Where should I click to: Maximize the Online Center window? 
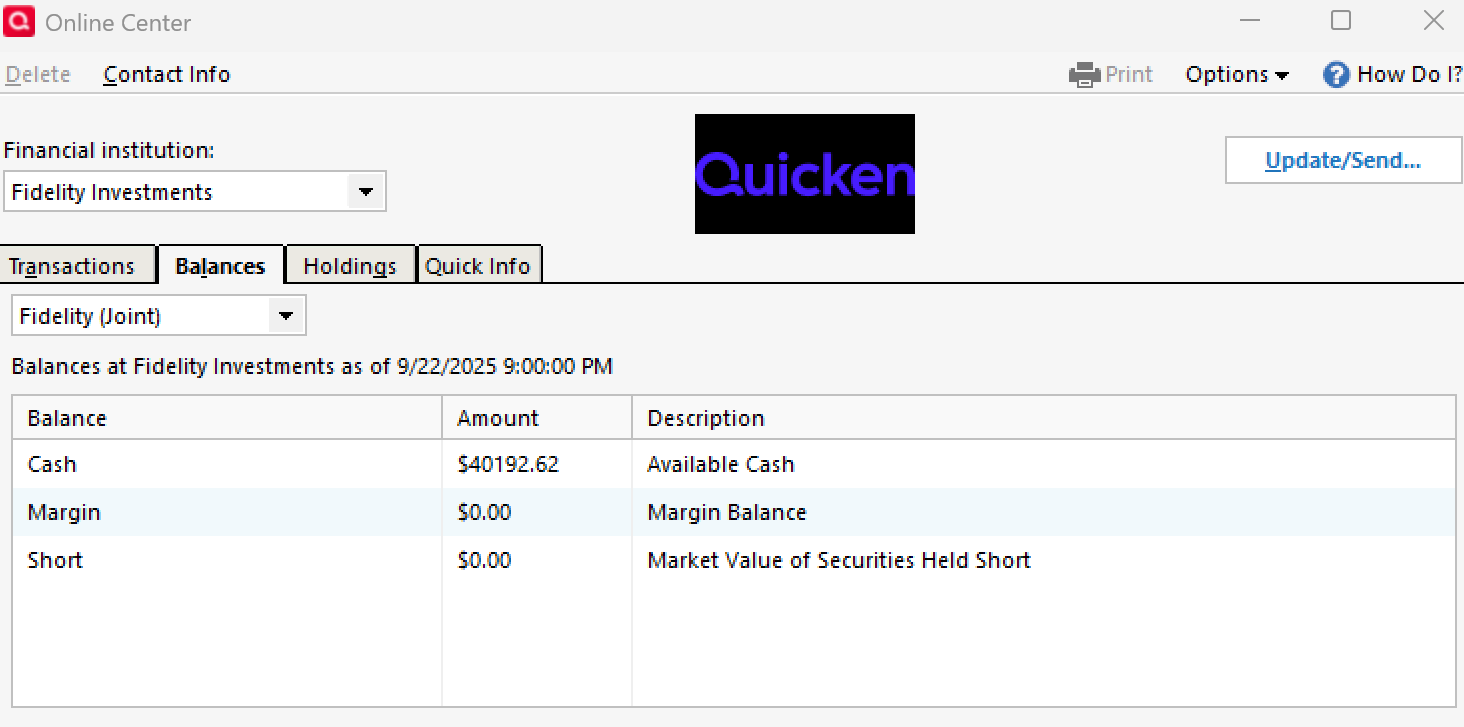point(1340,21)
